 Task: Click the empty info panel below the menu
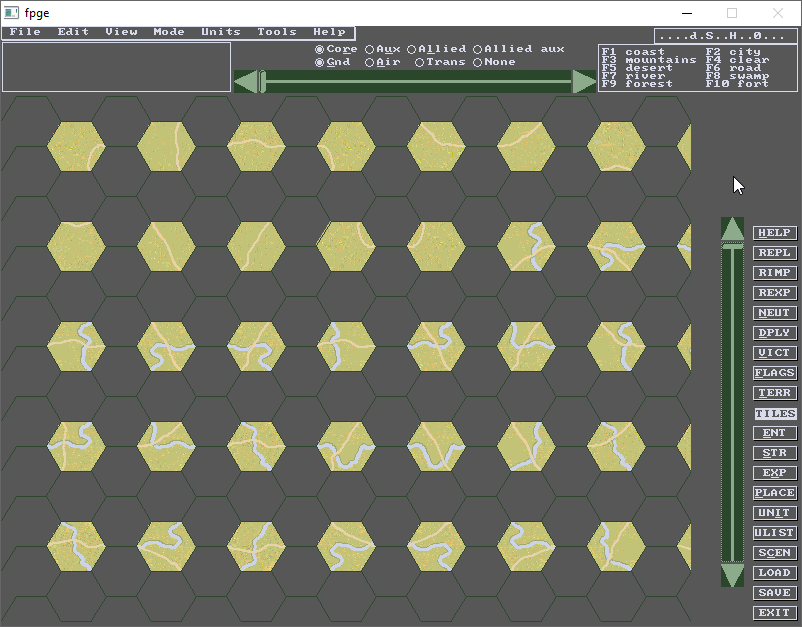(x=117, y=67)
